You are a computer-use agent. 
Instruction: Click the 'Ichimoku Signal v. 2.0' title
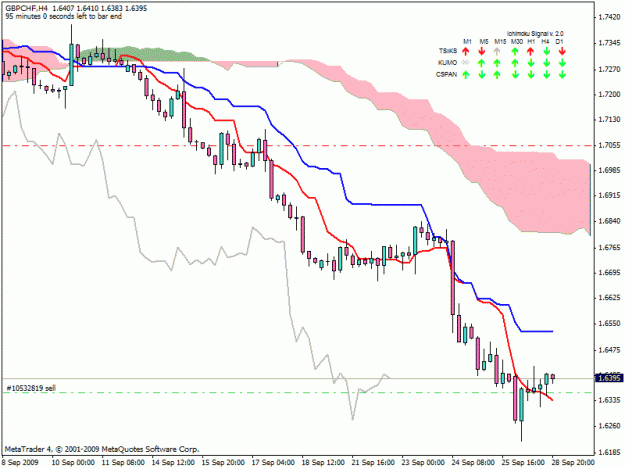(535, 34)
